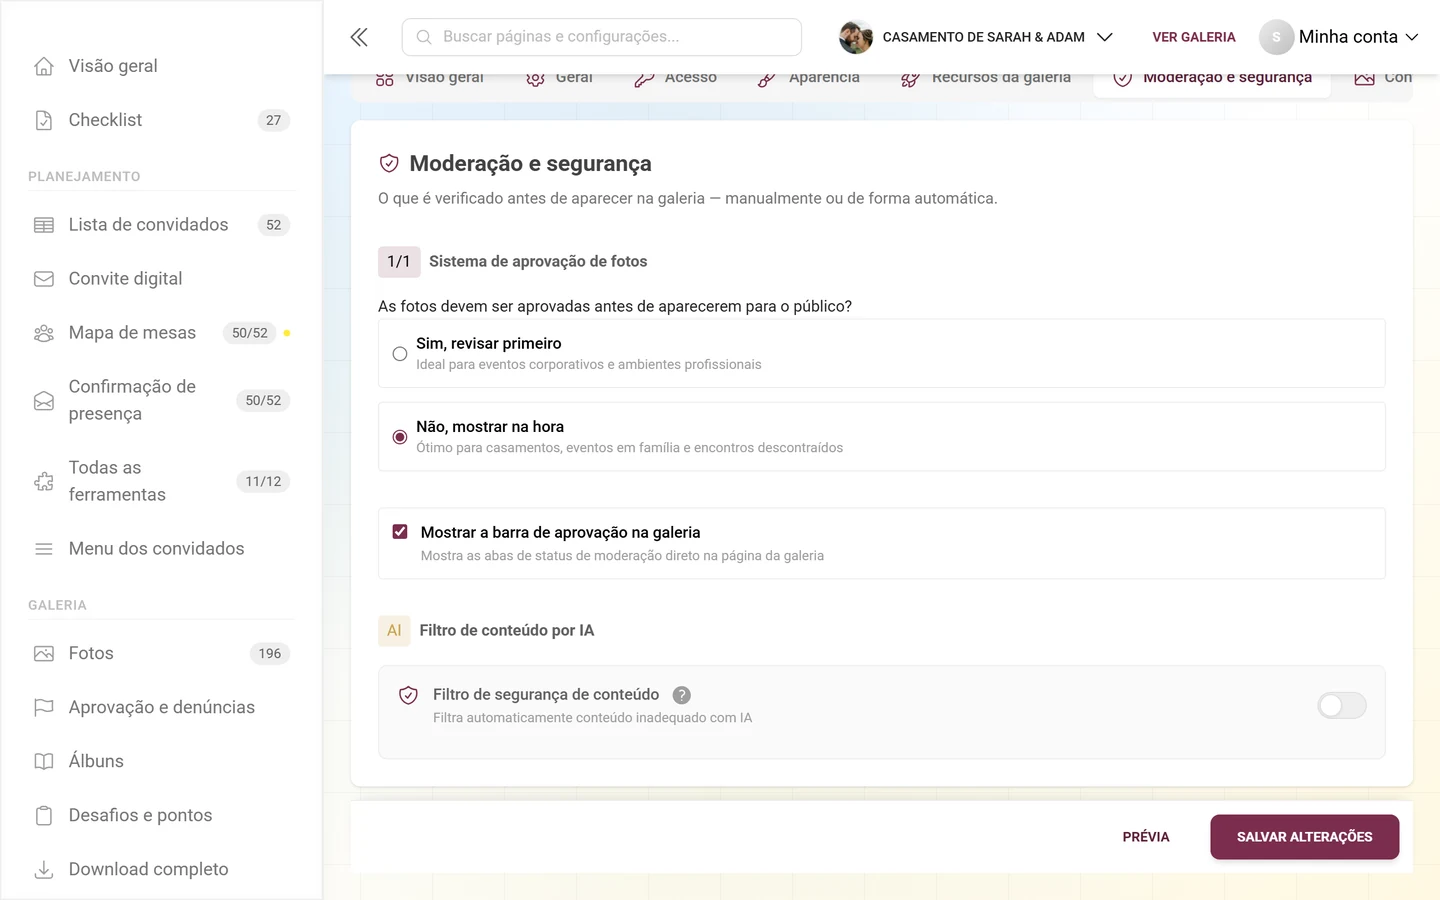Collapse sidebar with double chevron icon
1440x900 pixels.
click(359, 37)
